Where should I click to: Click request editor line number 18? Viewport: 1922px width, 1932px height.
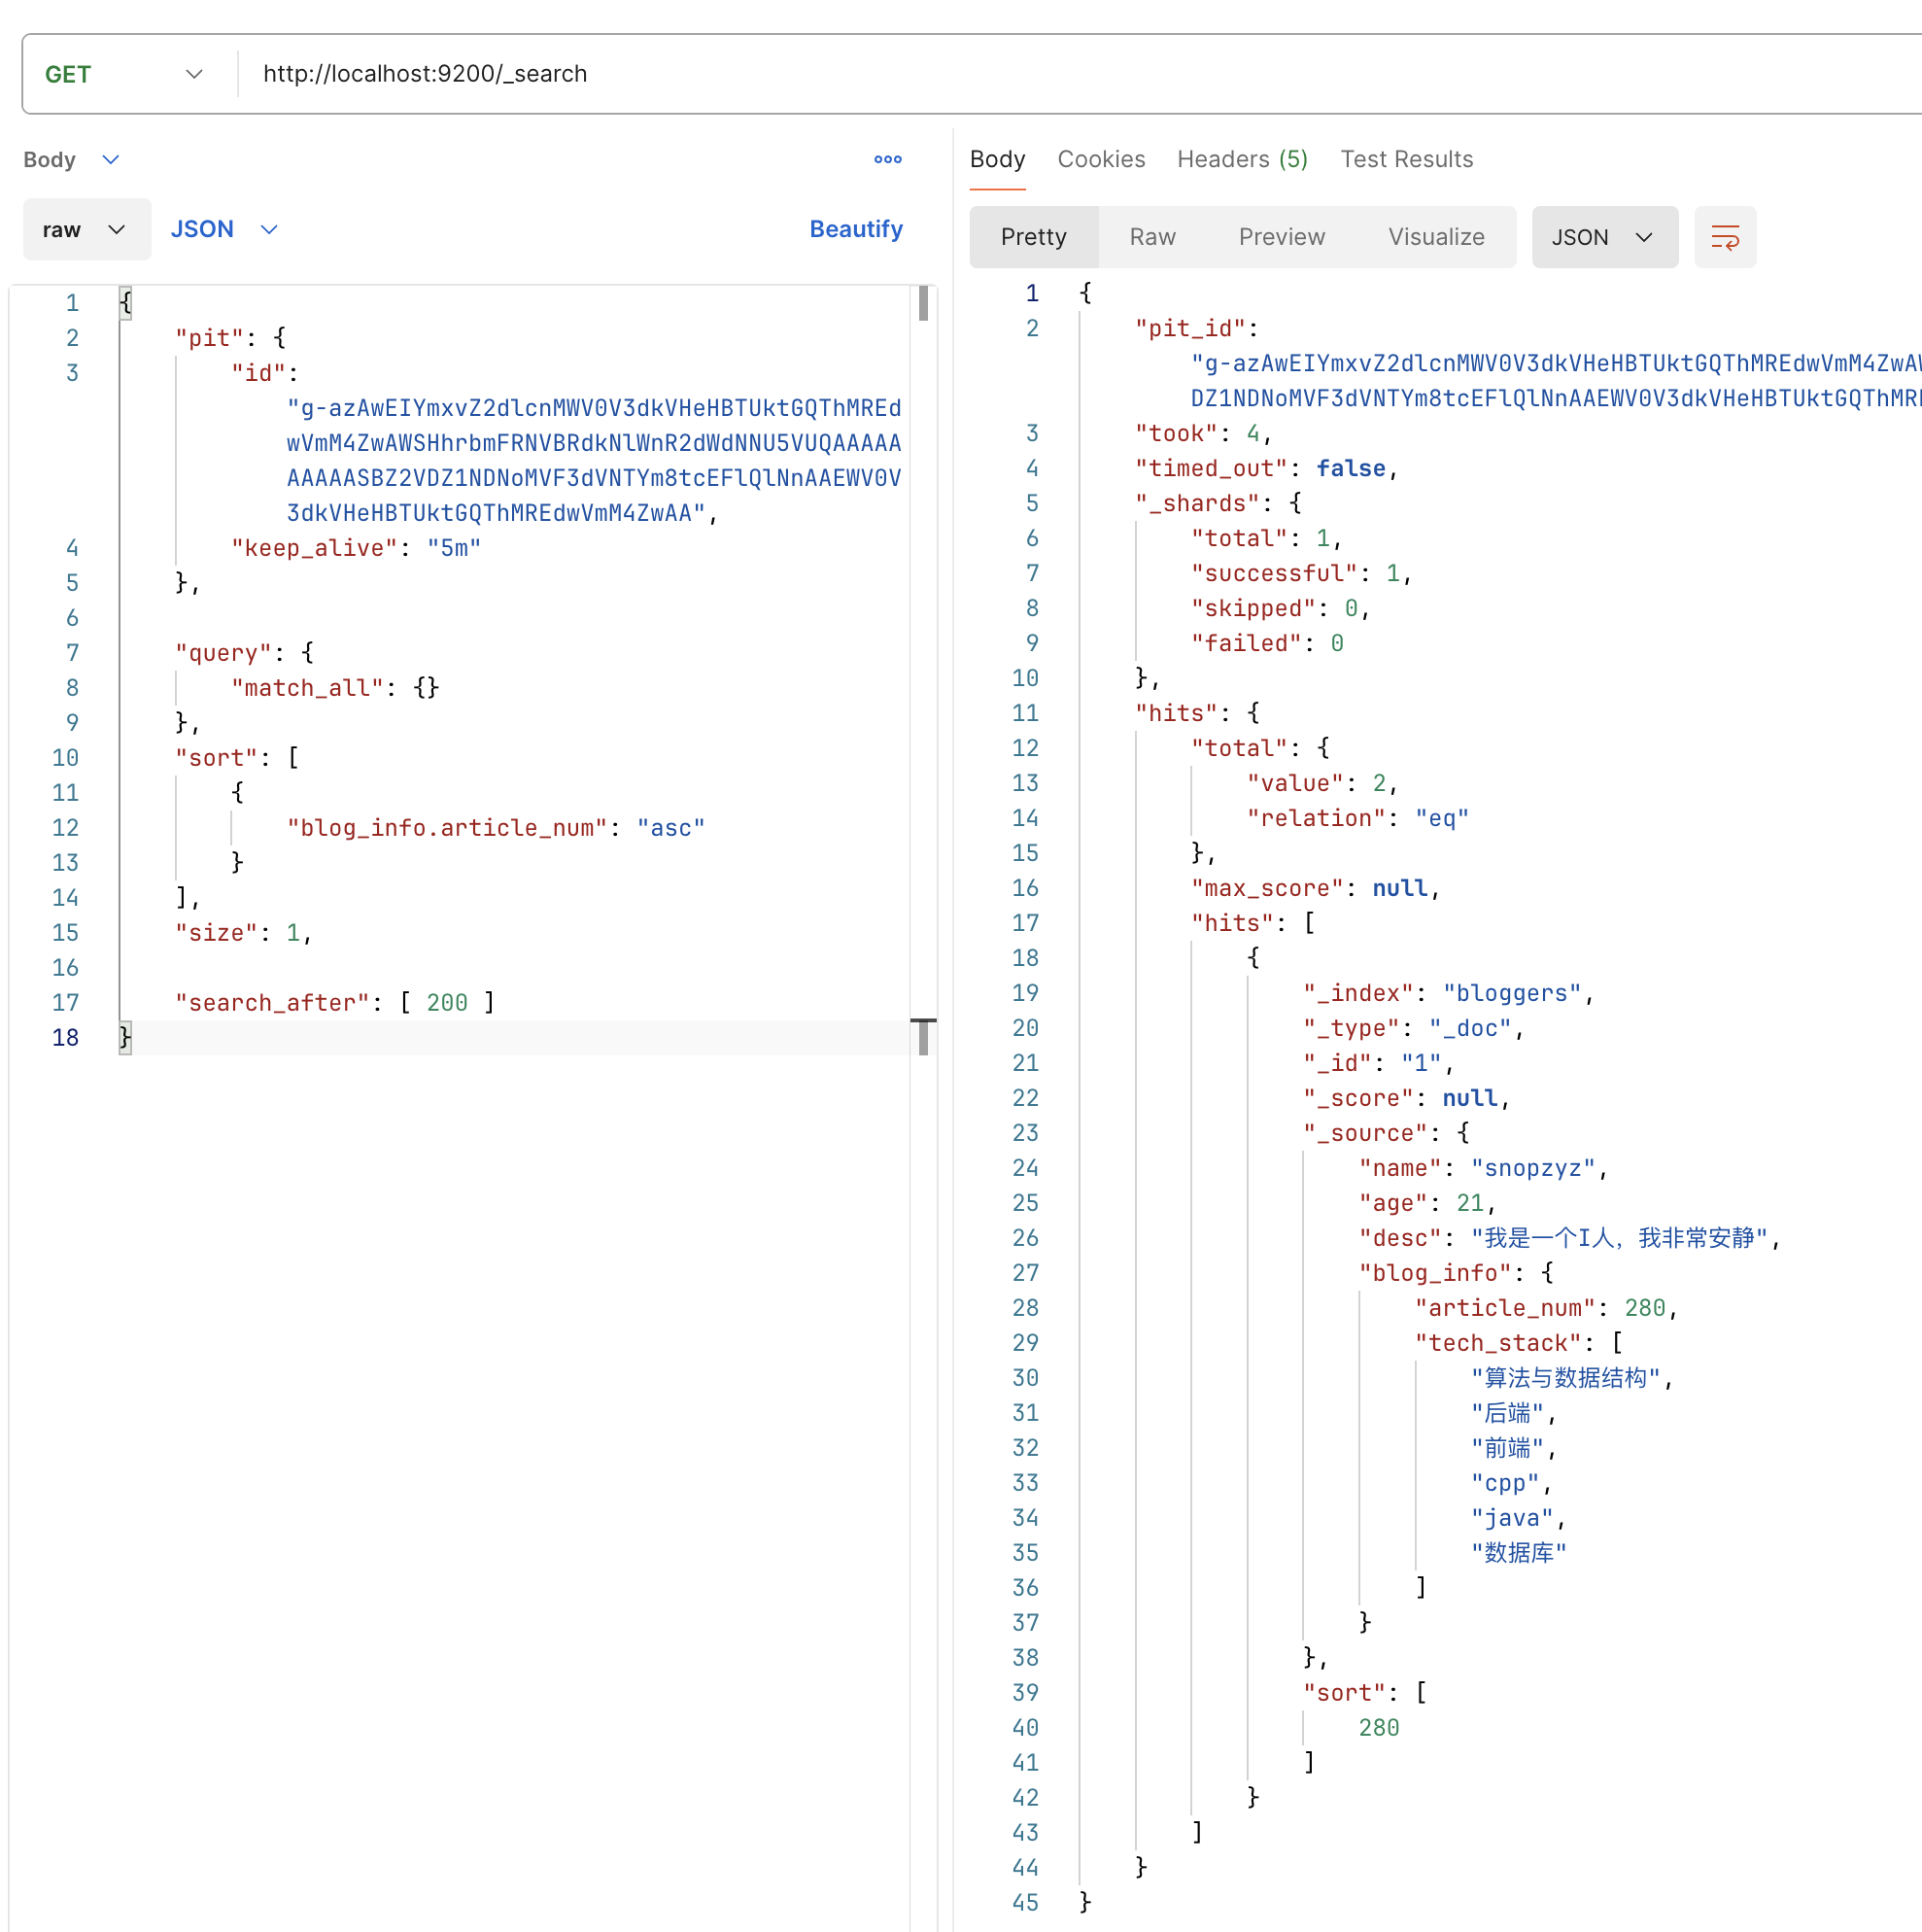pyautogui.click(x=65, y=1038)
